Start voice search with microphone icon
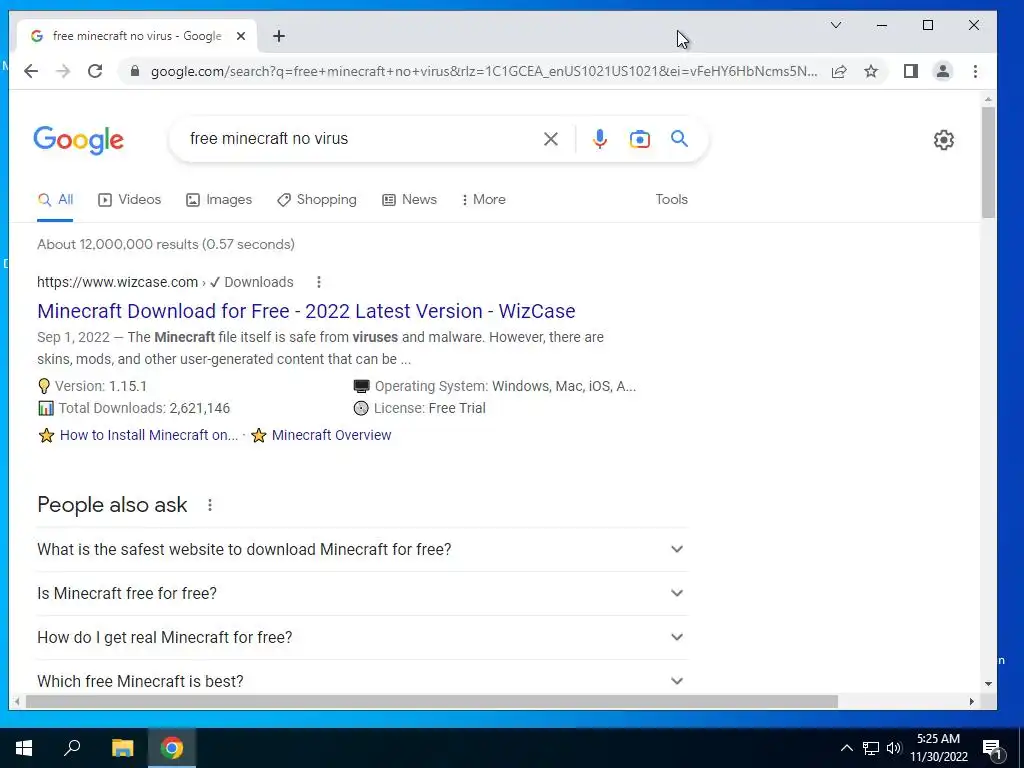1024x768 pixels. point(600,138)
